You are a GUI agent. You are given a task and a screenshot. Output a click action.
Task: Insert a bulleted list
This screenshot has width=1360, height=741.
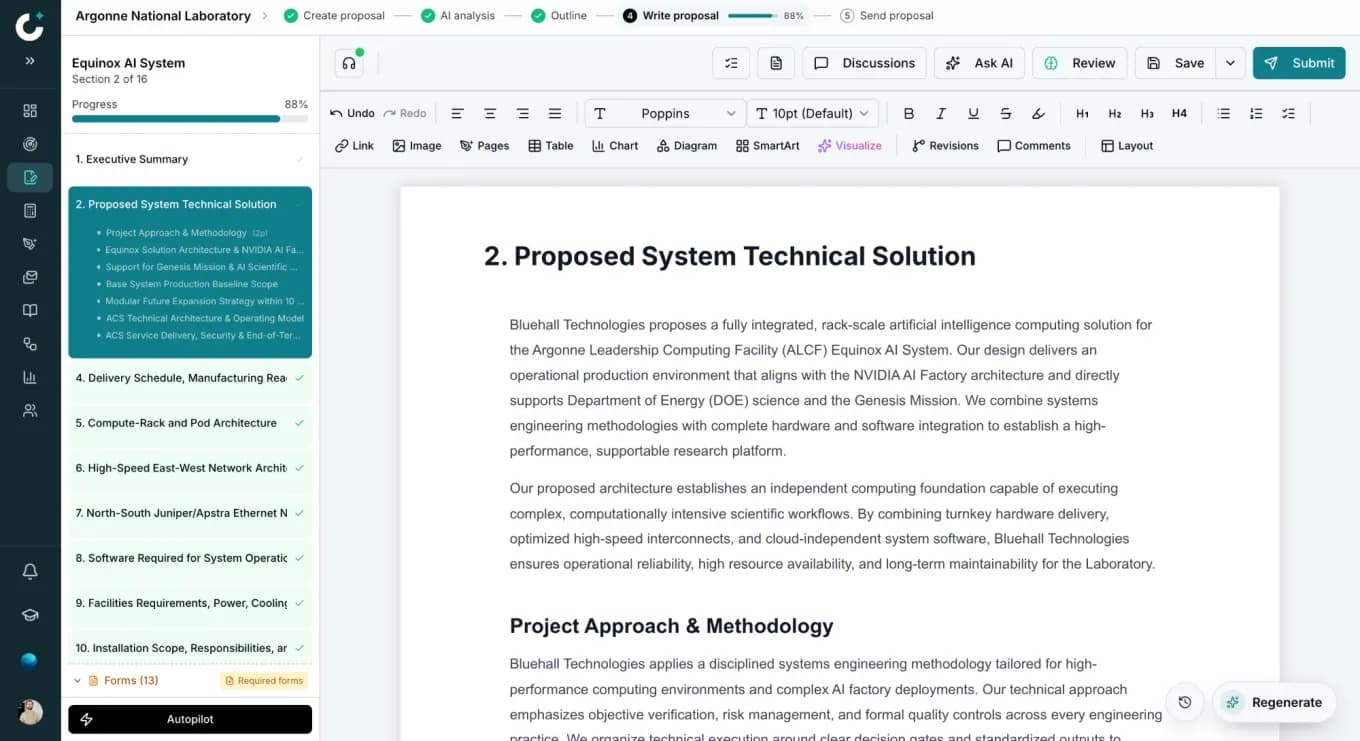point(1223,114)
